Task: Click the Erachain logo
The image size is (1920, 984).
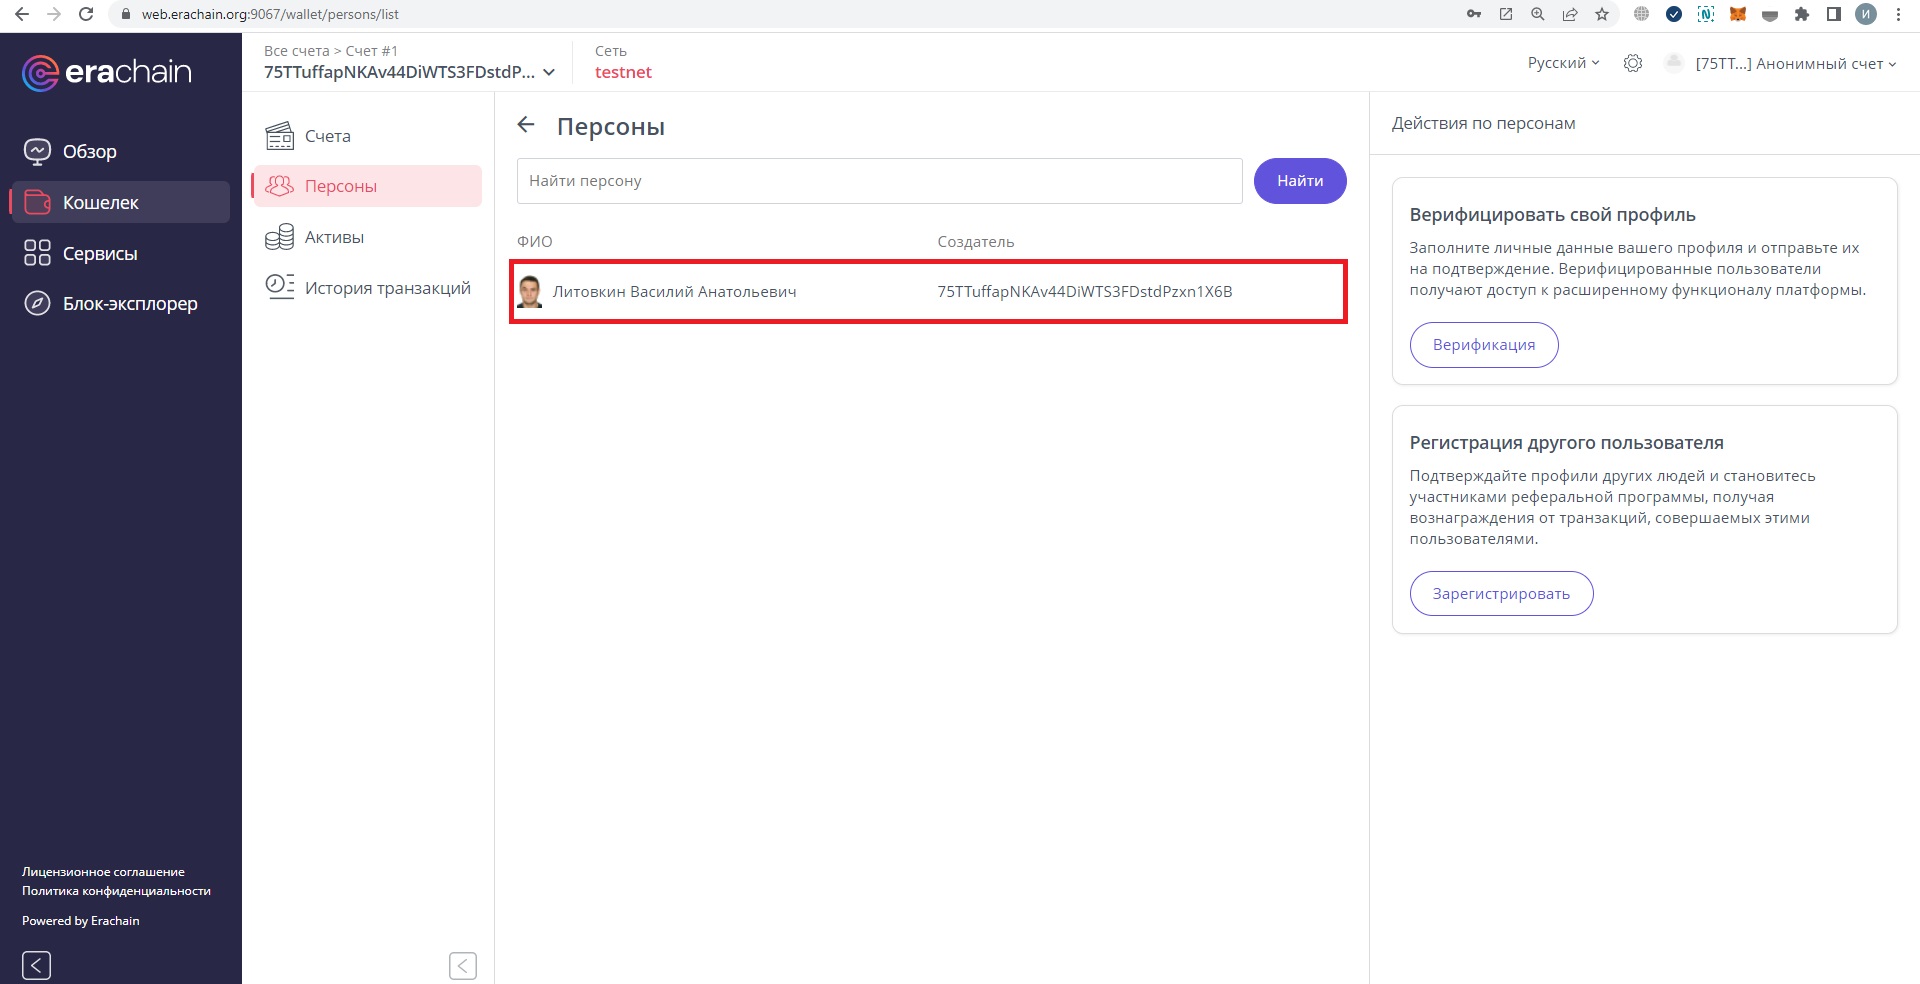Action: 107,72
